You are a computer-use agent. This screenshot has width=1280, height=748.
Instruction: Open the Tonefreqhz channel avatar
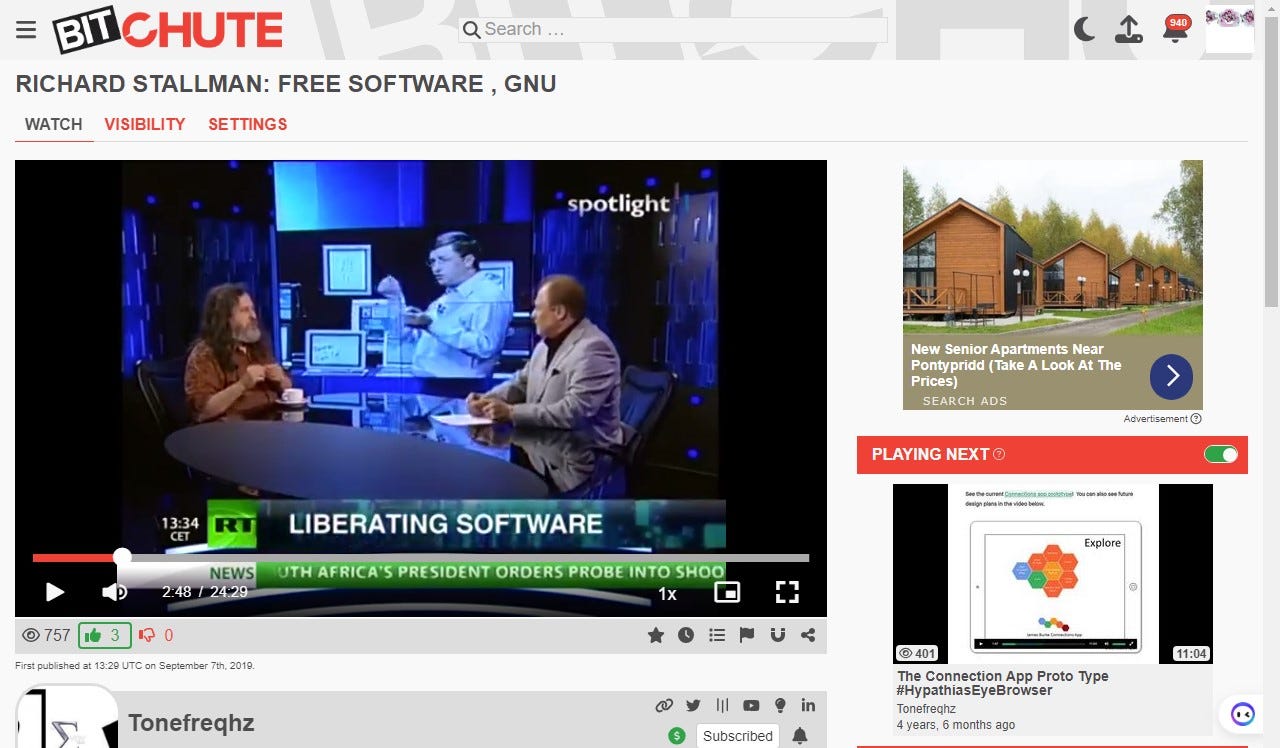(67, 718)
